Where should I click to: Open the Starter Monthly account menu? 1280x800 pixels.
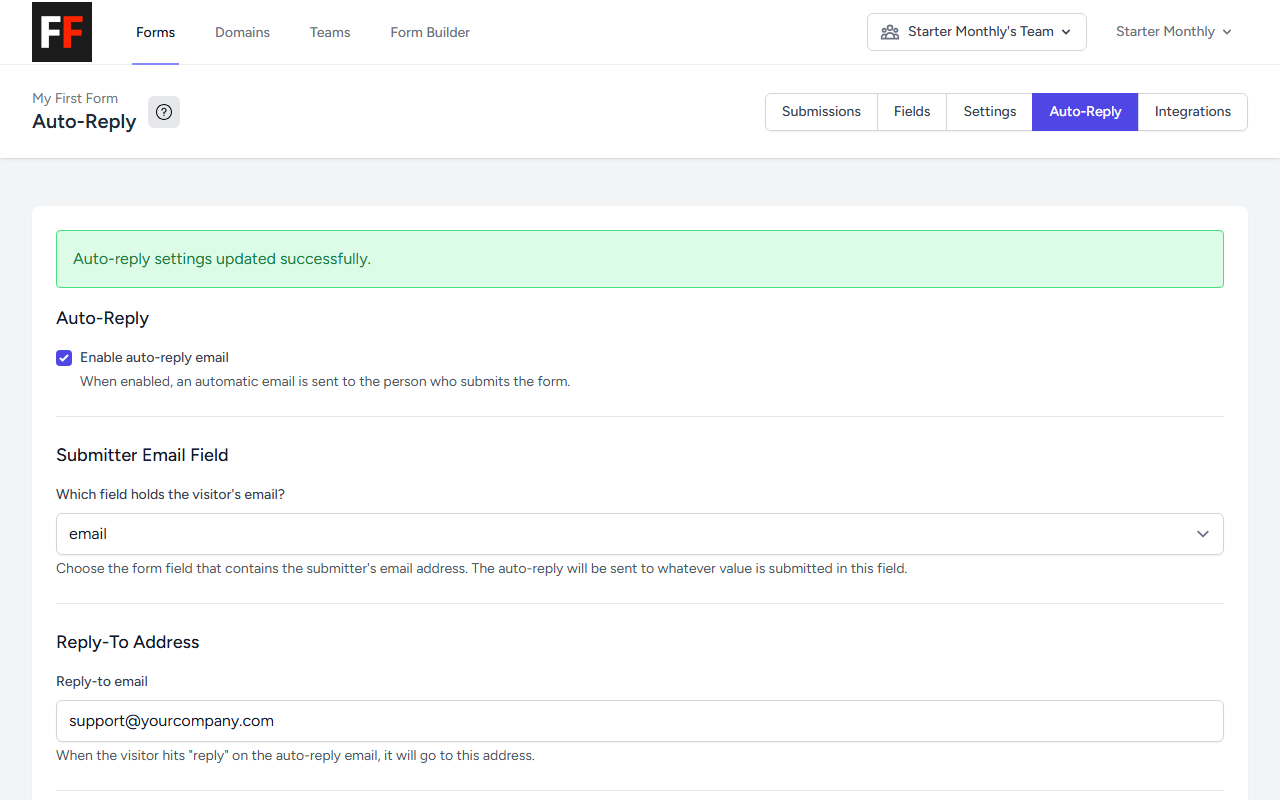[x=1173, y=32]
